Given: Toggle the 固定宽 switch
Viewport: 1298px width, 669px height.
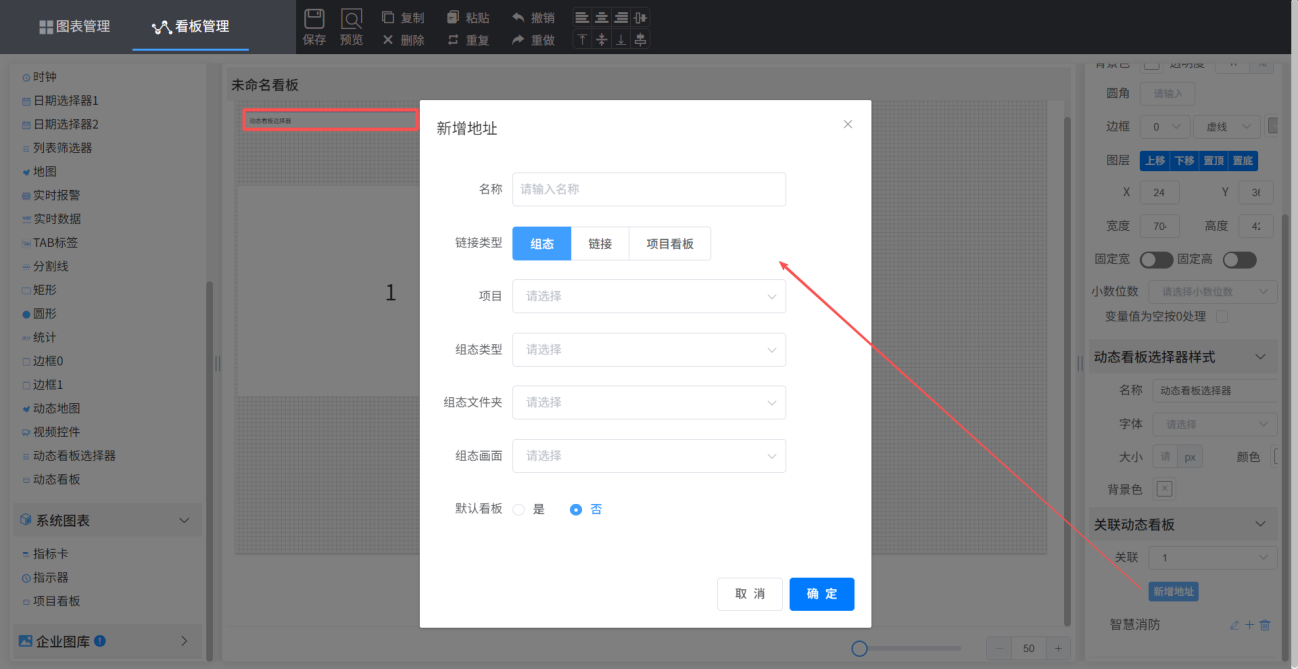Looking at the screenshot, I should point(1156,260).
